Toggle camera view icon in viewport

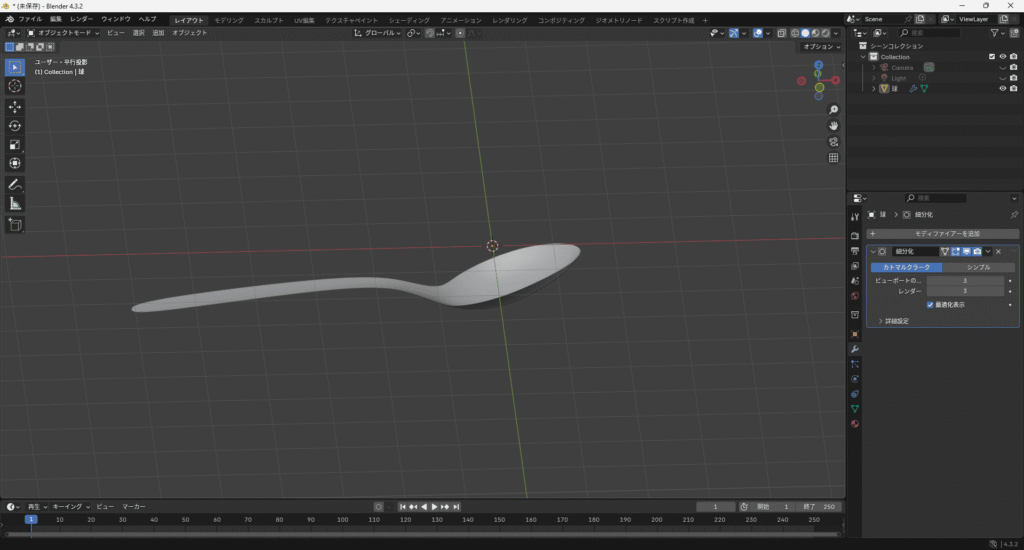point(833,142)
